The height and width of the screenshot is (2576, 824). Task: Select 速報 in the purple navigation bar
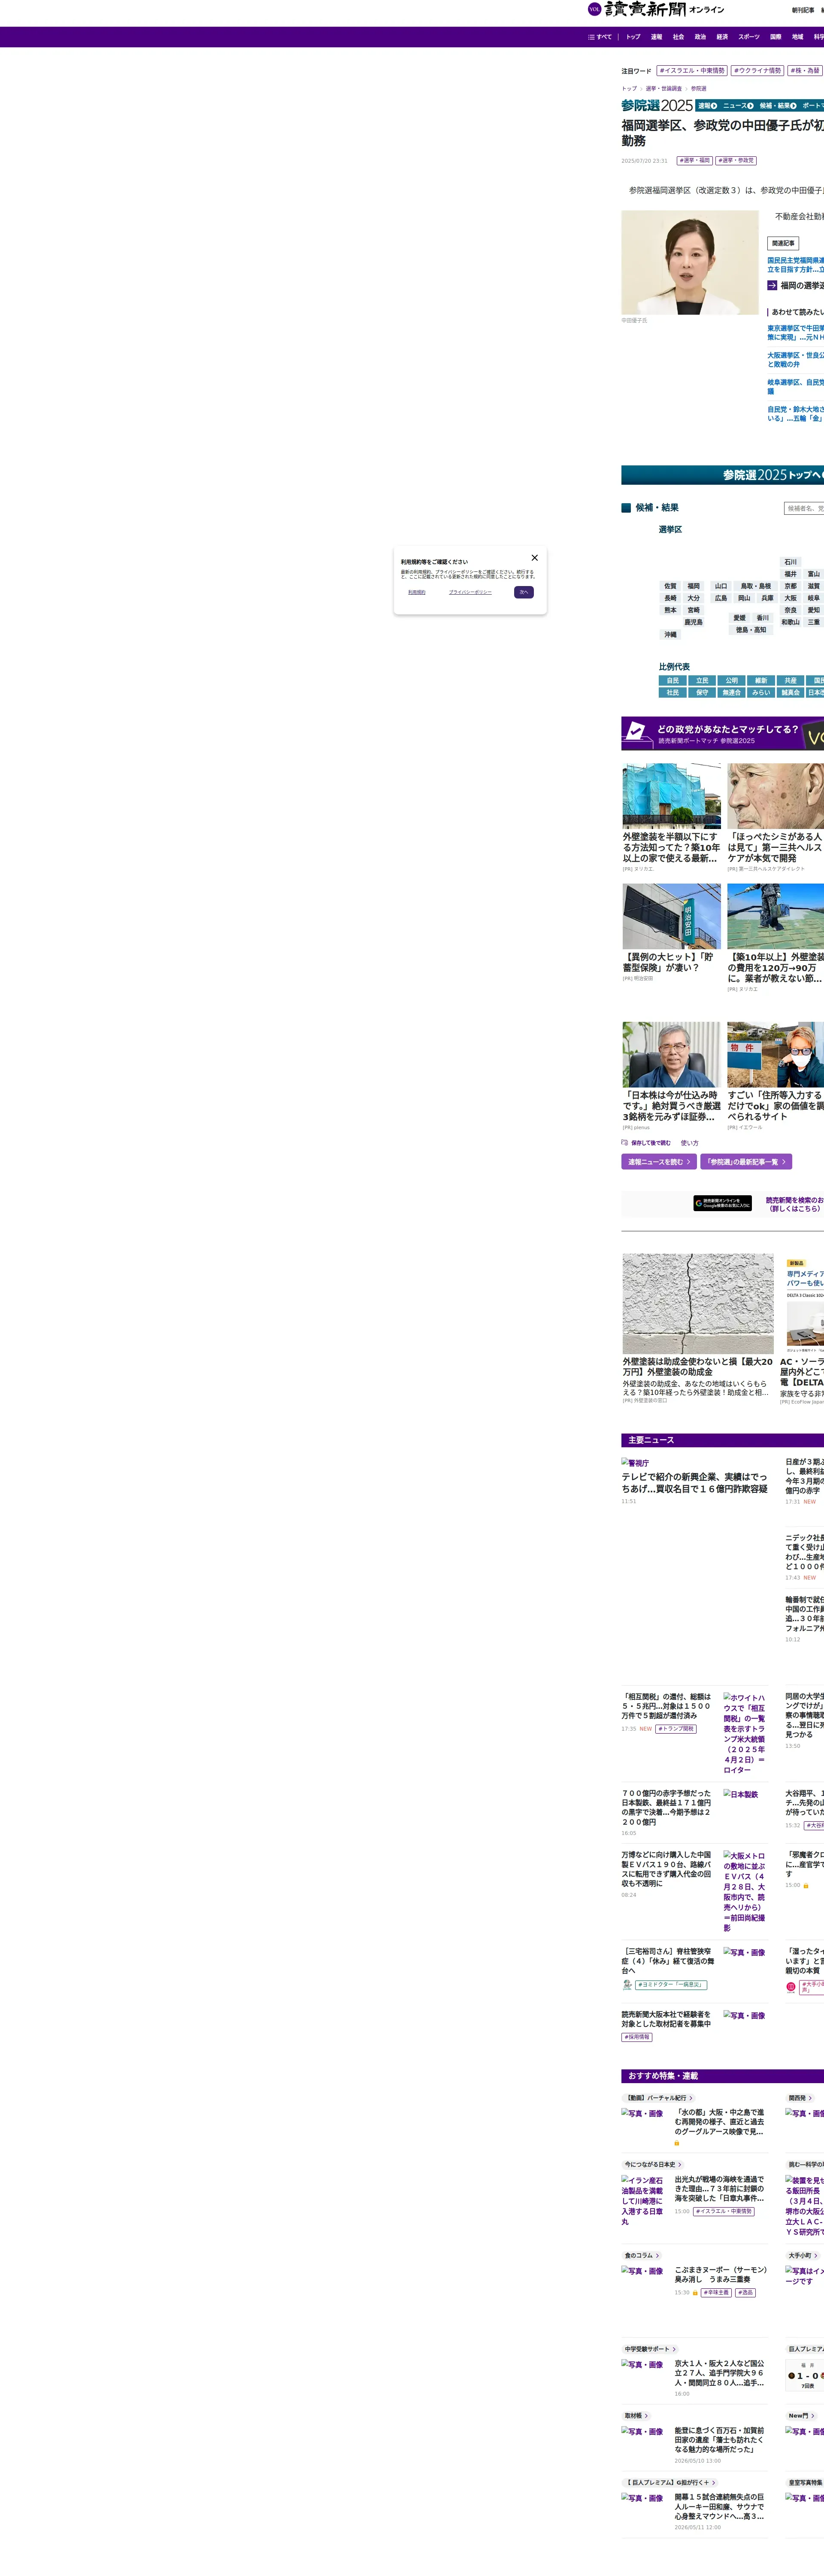[x=656, y=37]
